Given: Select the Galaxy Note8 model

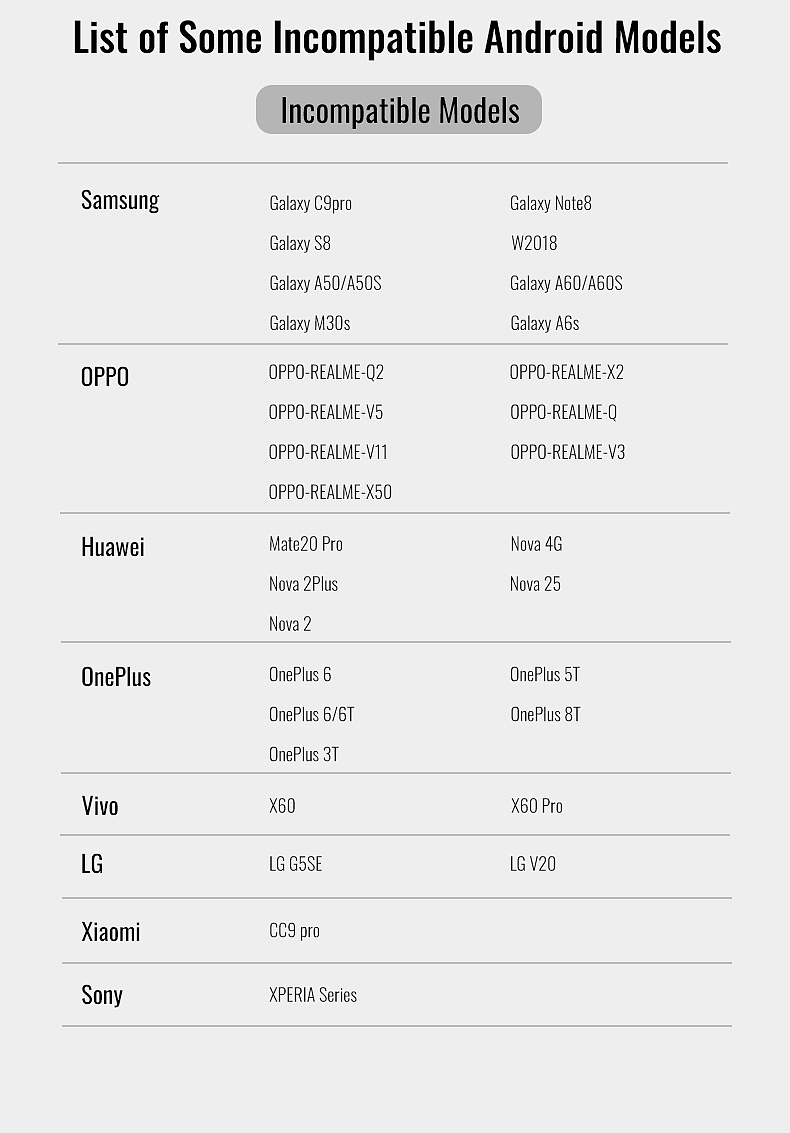Looking at the screenshot, I should 551,203.
